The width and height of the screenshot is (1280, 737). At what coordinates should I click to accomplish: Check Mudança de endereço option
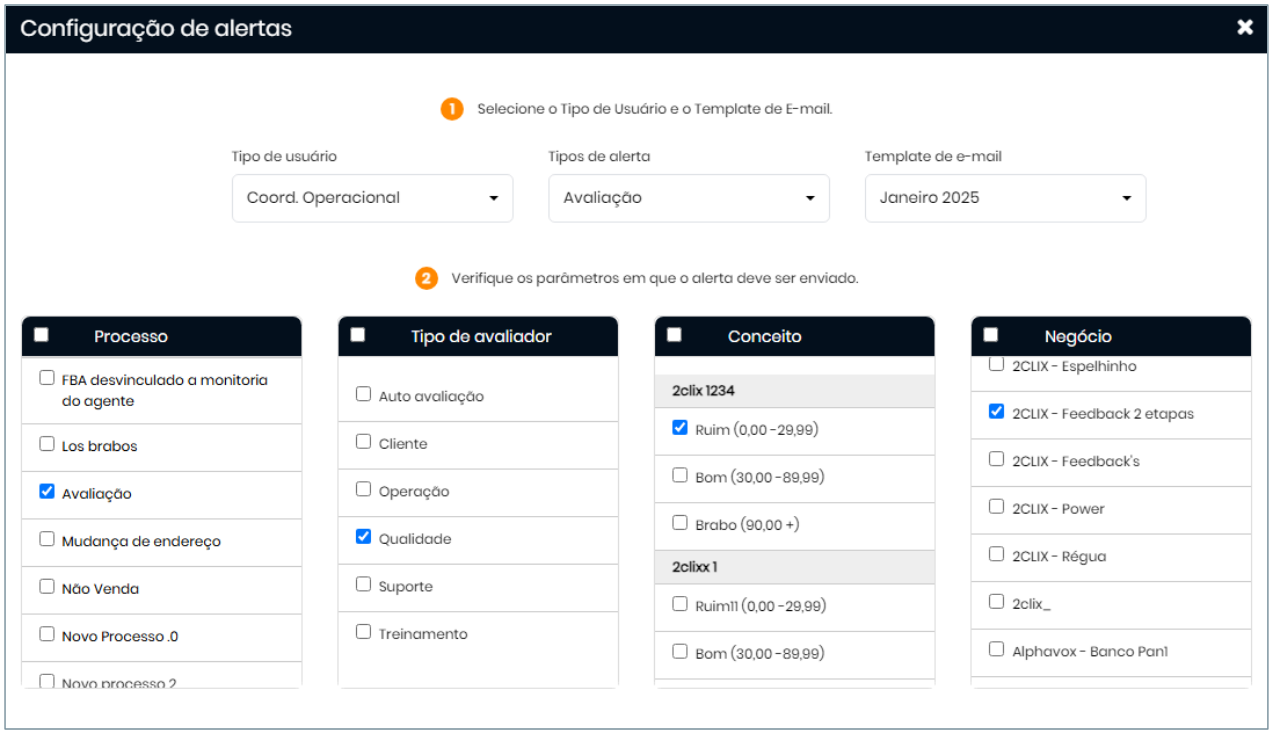click(47, 539)
